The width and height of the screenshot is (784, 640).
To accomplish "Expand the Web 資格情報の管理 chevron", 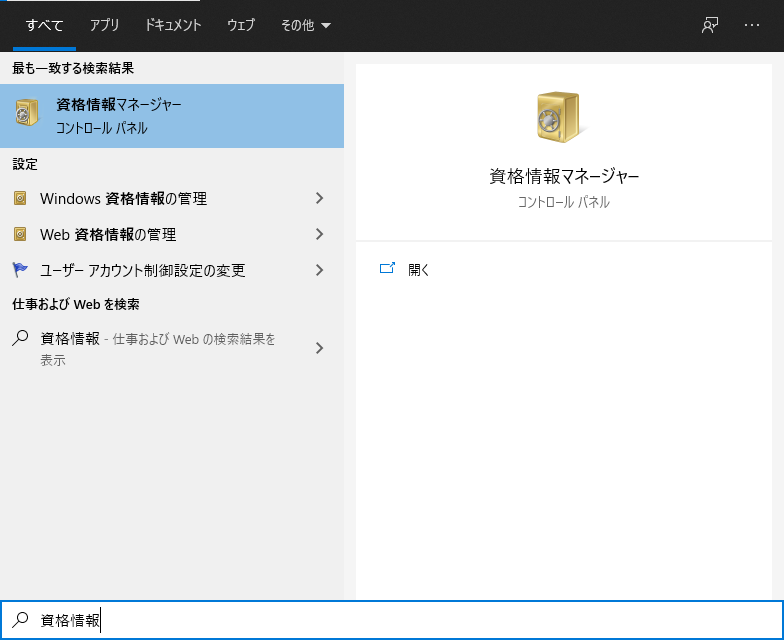I will 320,234.
